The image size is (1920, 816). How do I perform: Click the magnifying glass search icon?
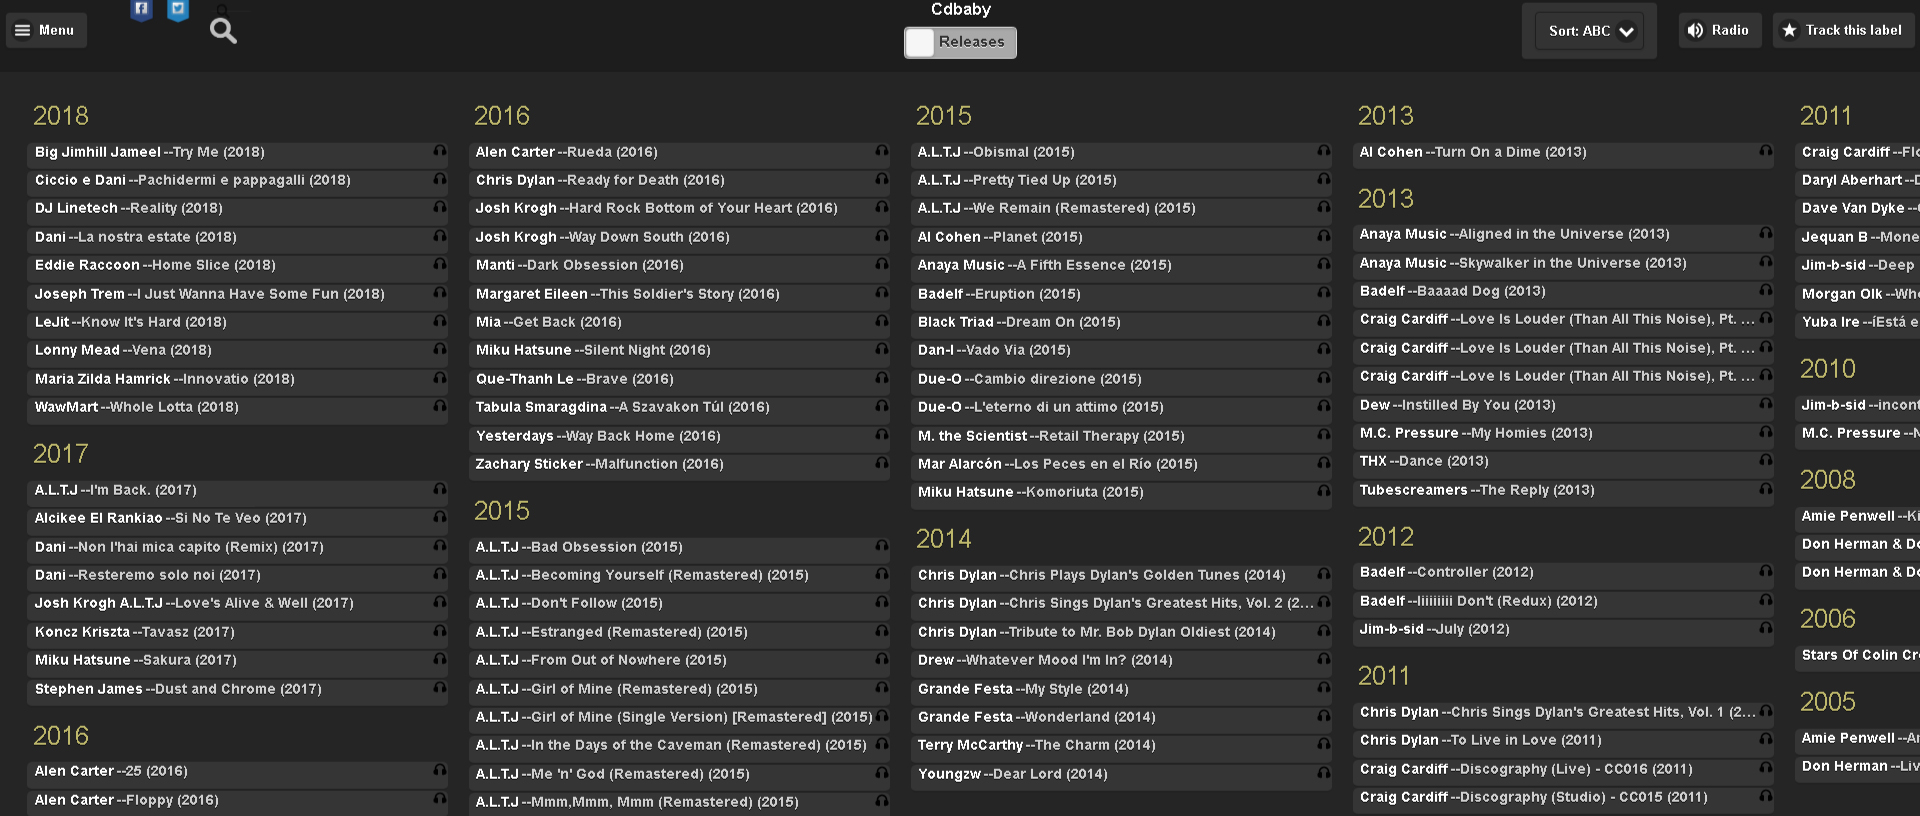[223, 31]
